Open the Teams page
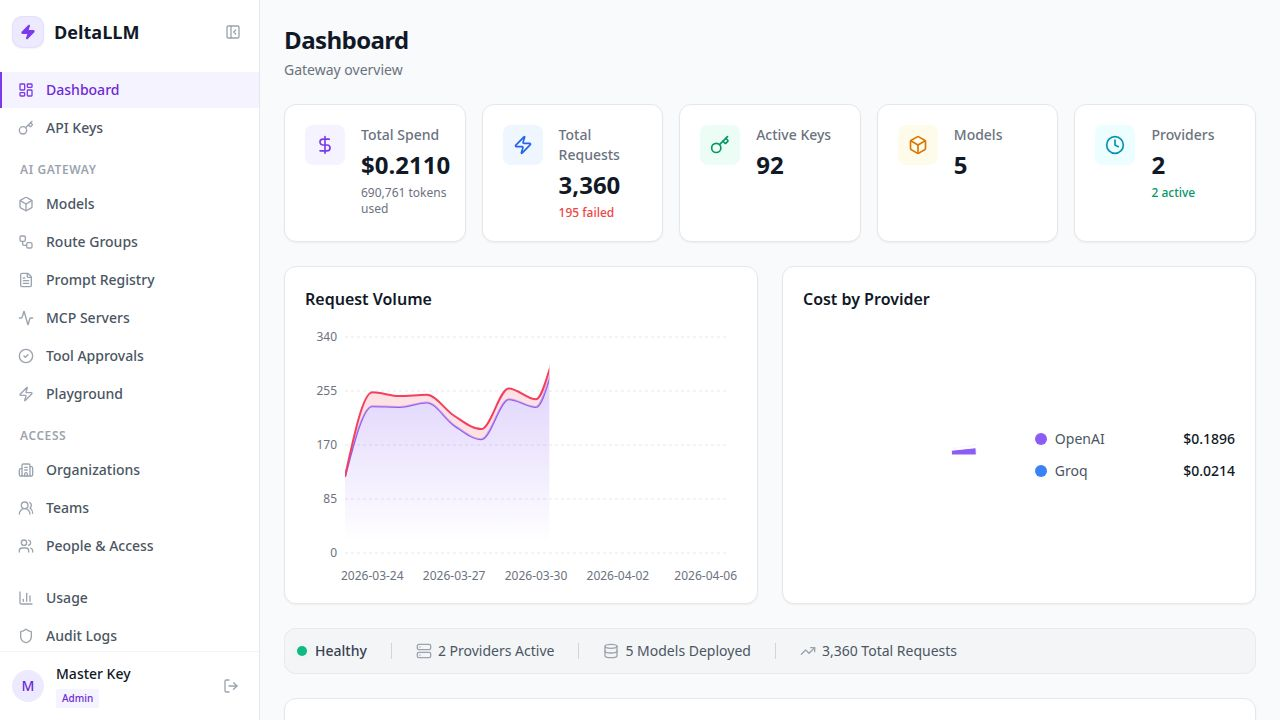This screenshot has height=720, width=1280. 130,508
